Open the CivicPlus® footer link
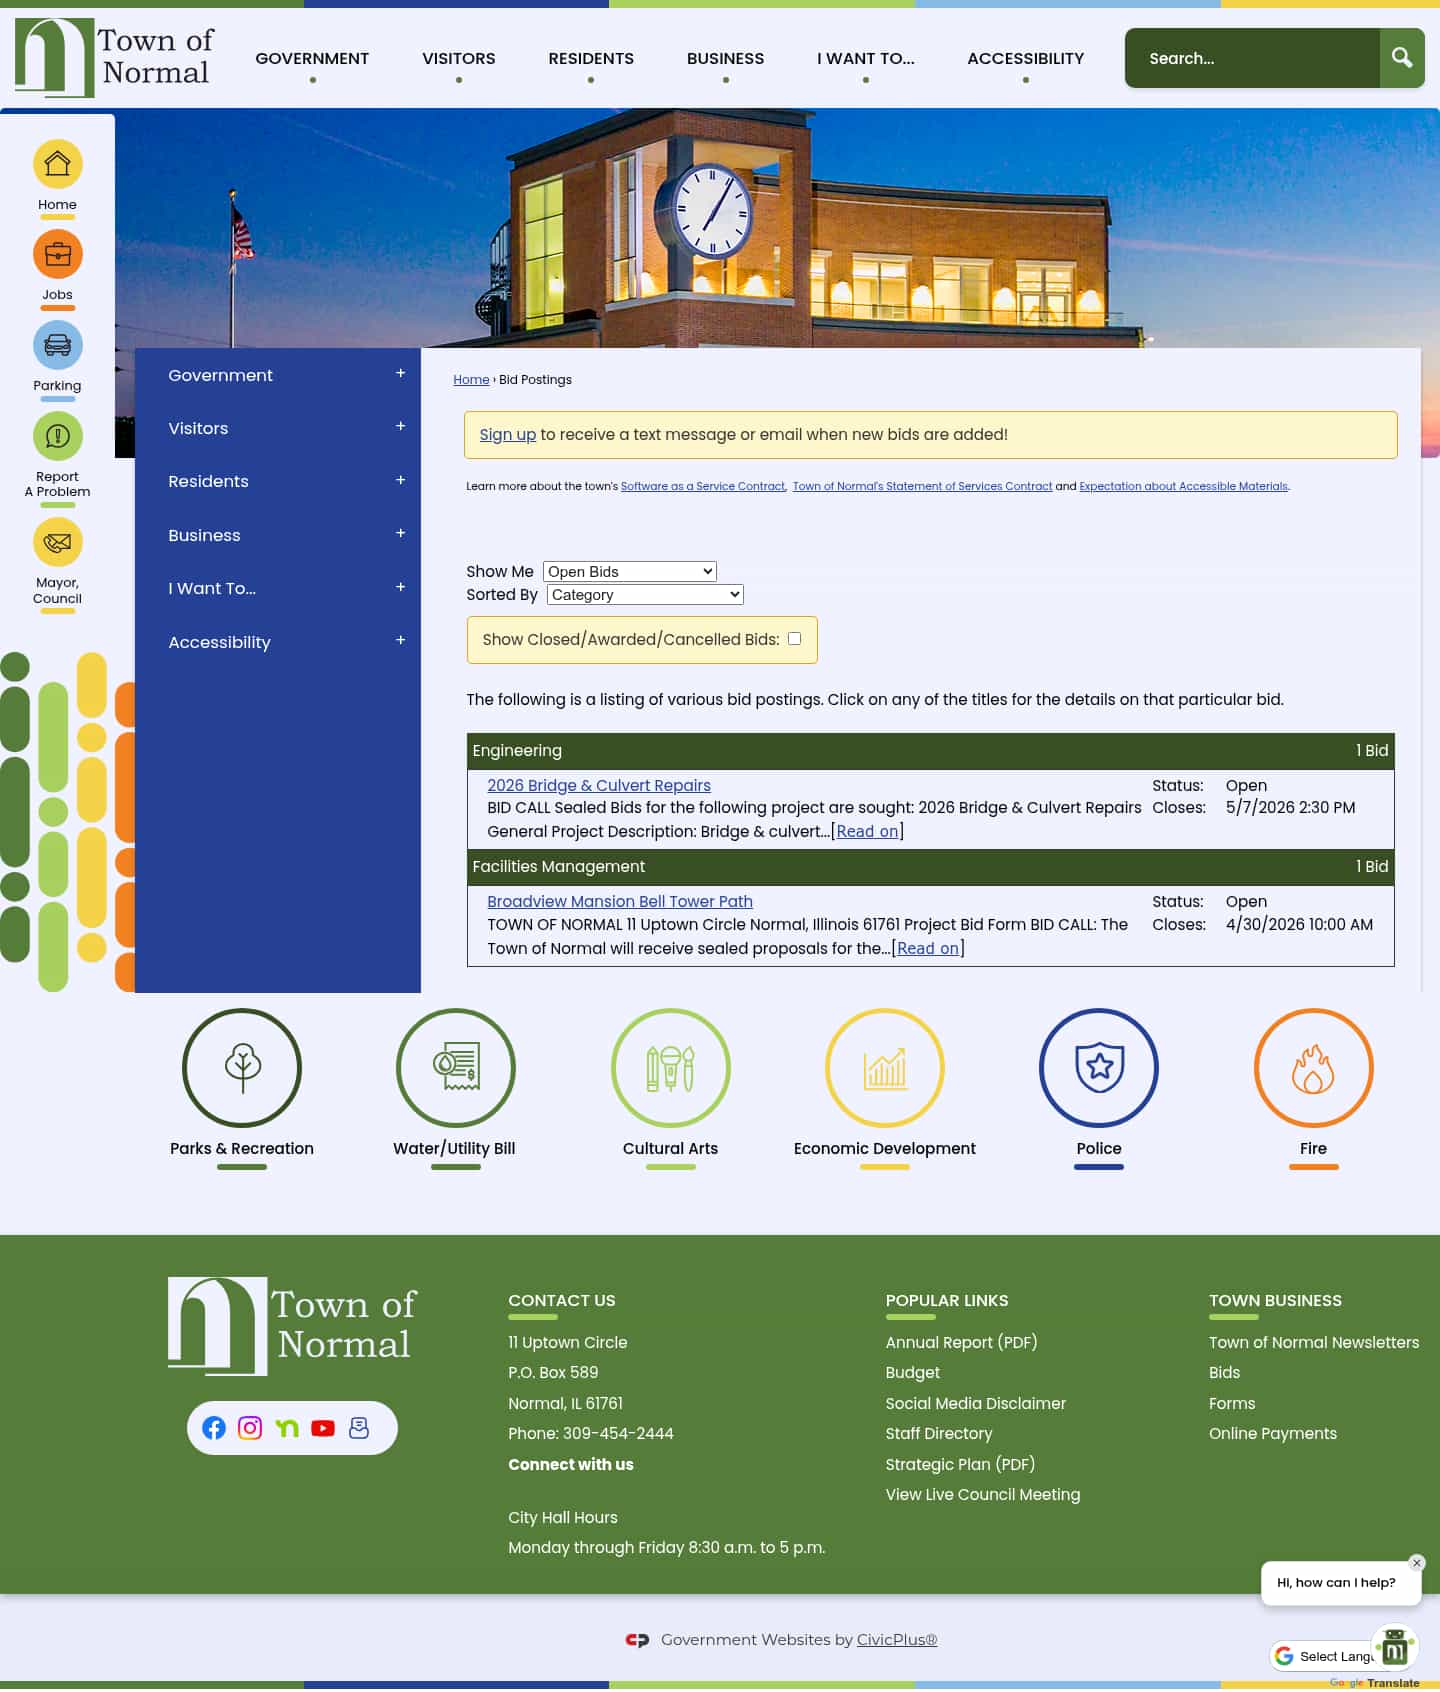Image resolution: width=1440 pixels, height=1692 pixels. [897, 1640]
